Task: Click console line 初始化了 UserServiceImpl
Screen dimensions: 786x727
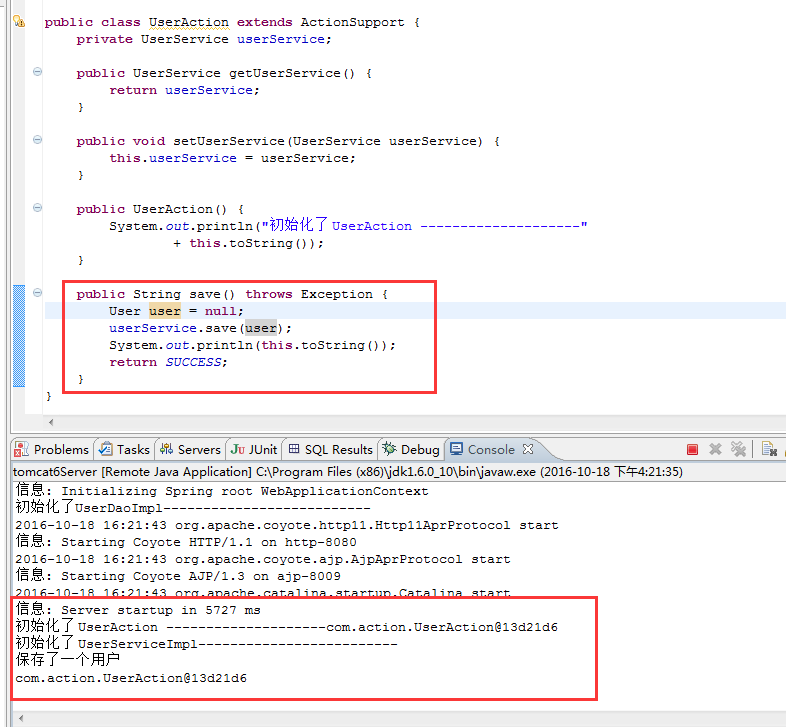Action: pos(207,643)
